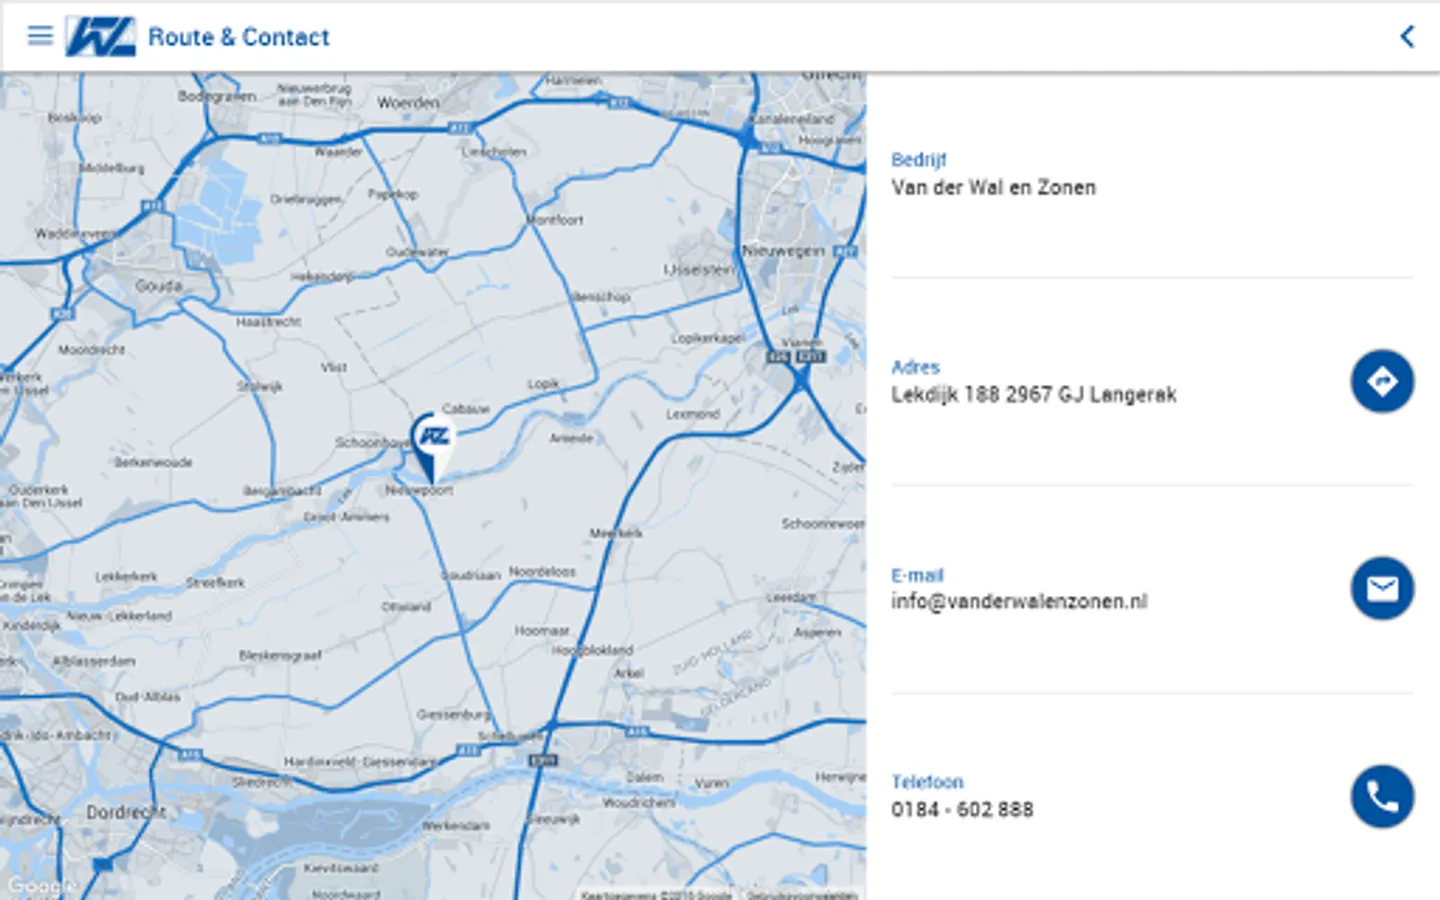Screen dimensions: 1440x900
Task: Click Alblasserdam on the map
Action: 93,661
